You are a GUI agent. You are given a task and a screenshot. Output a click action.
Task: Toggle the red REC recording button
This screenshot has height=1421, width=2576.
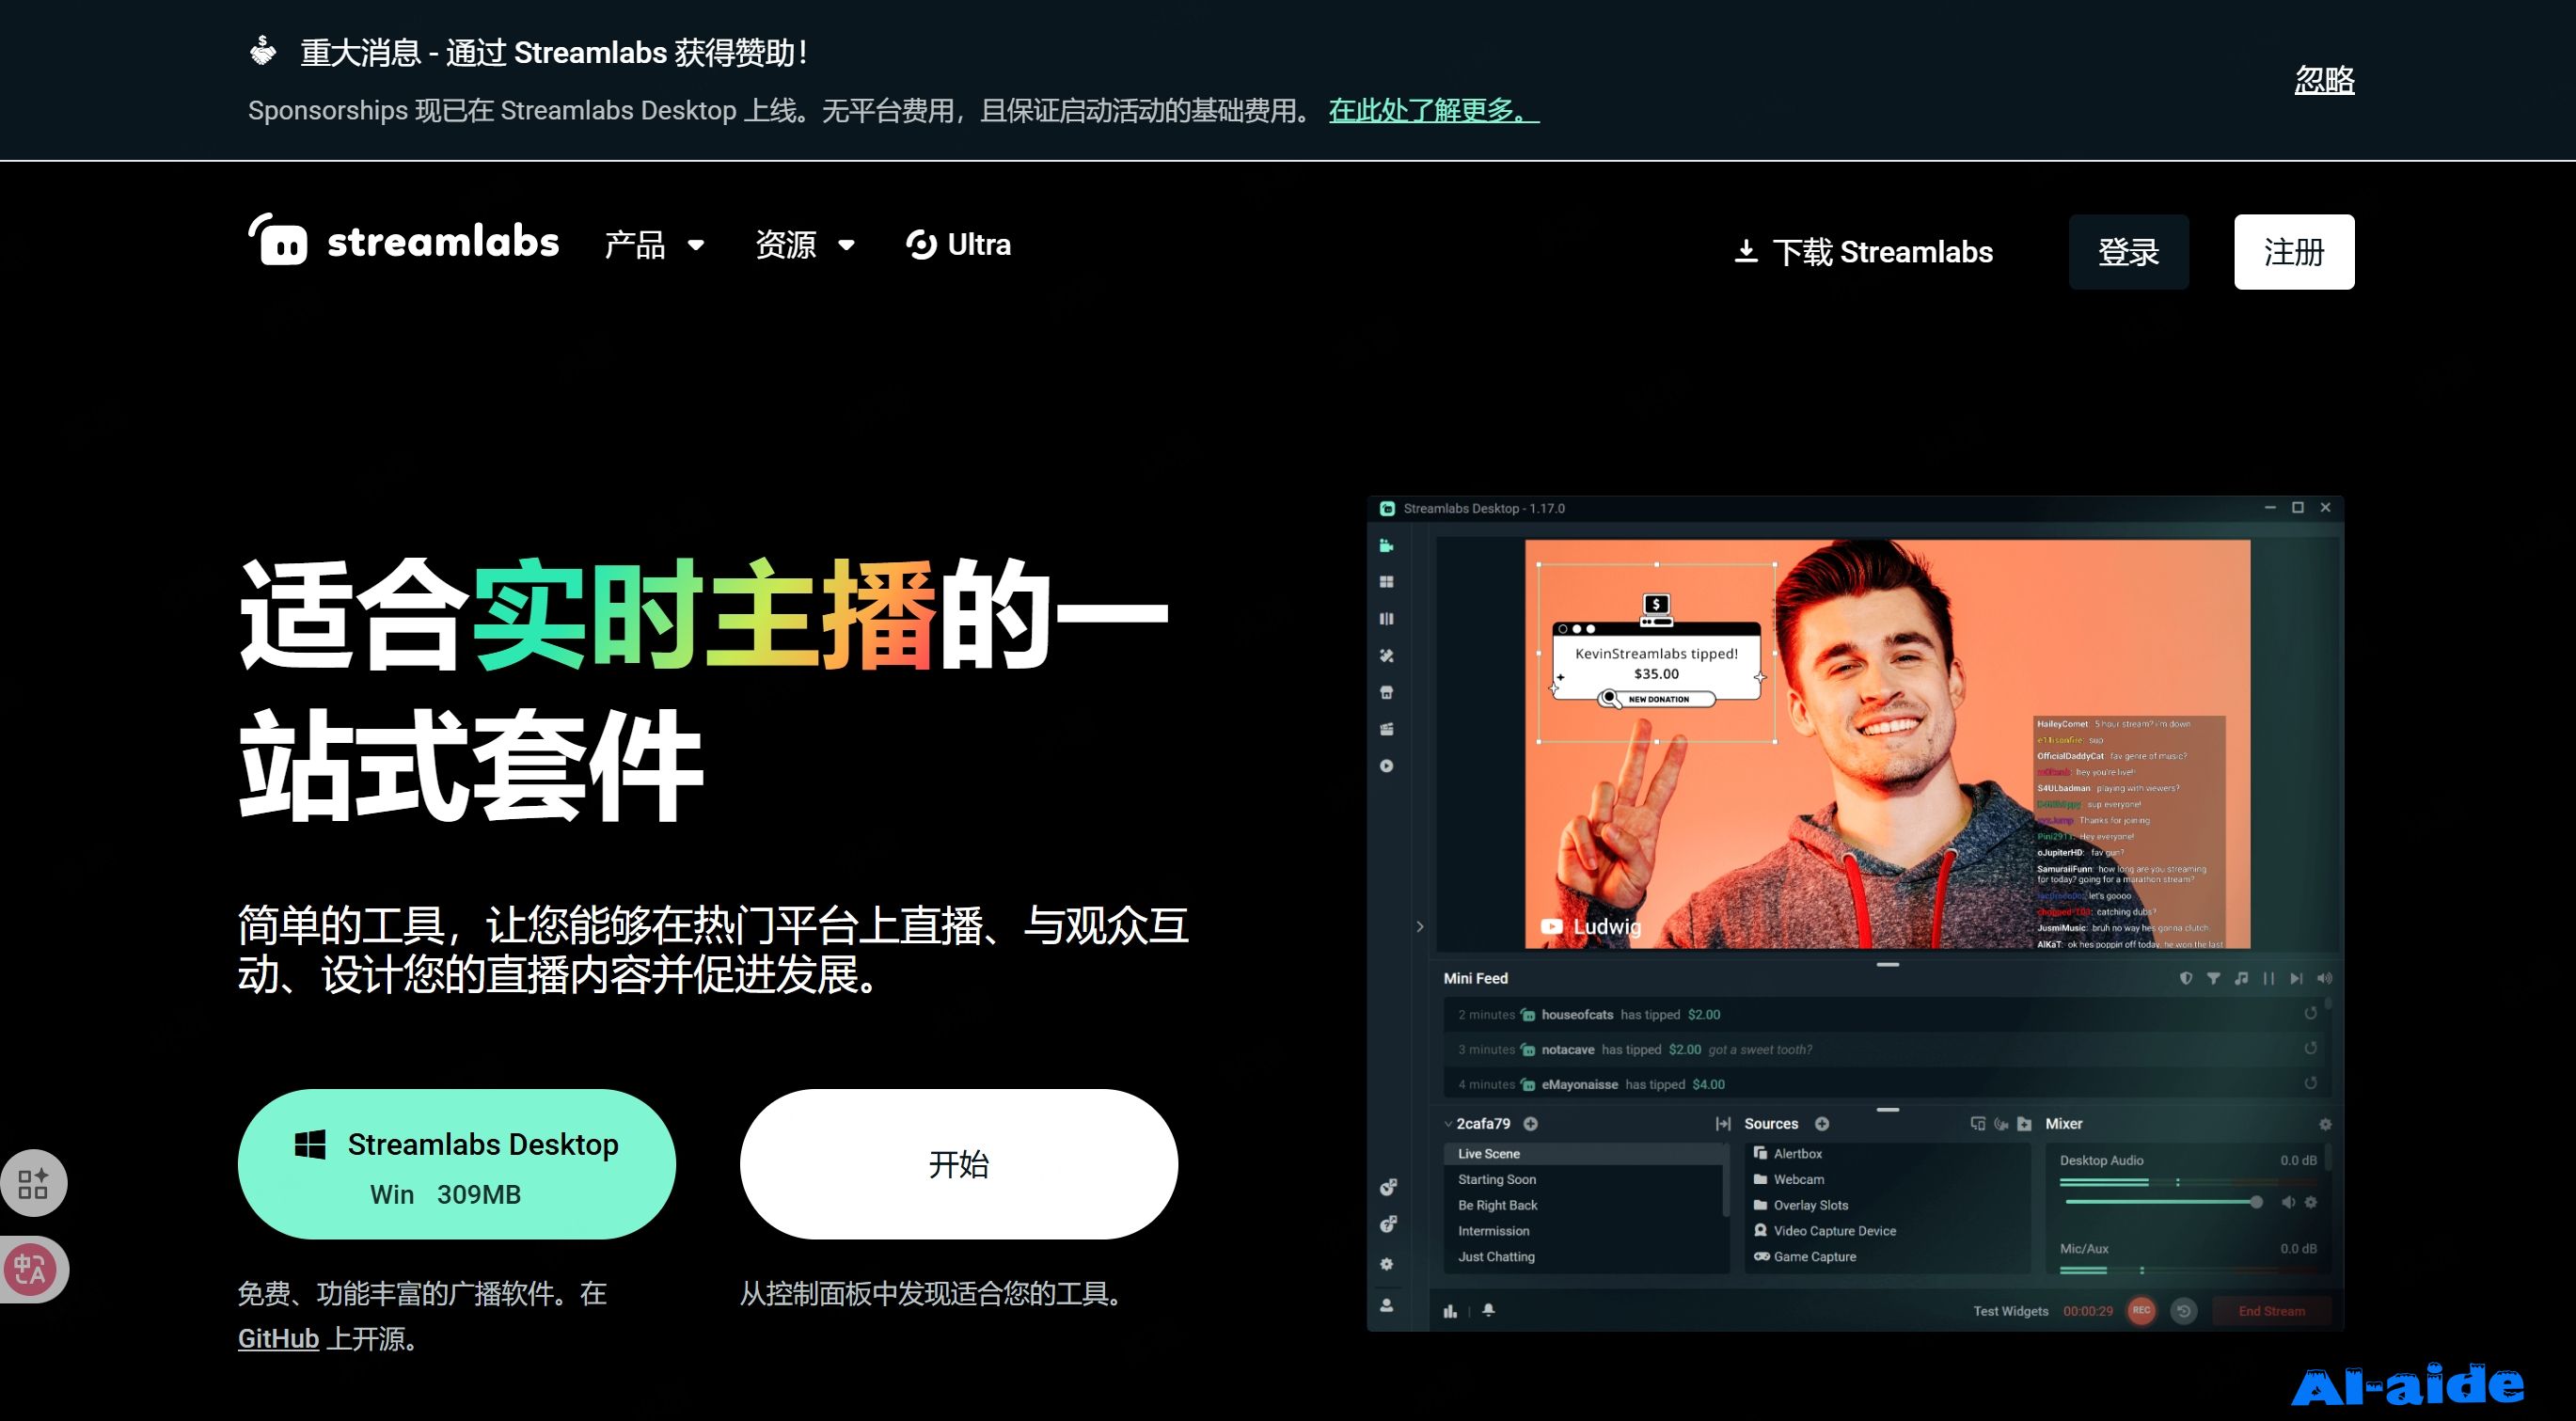click(2141, 1311)
